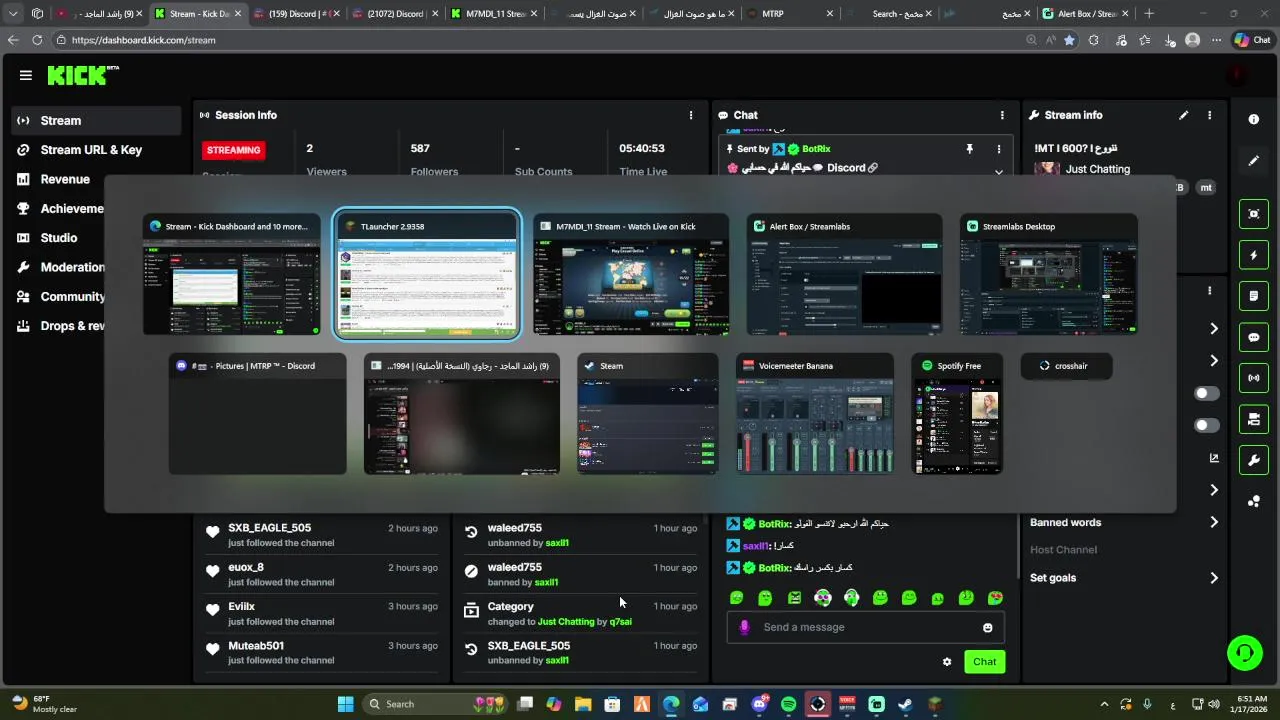
Task: Add page to favorites star icon
Action: coord(1069,40)
